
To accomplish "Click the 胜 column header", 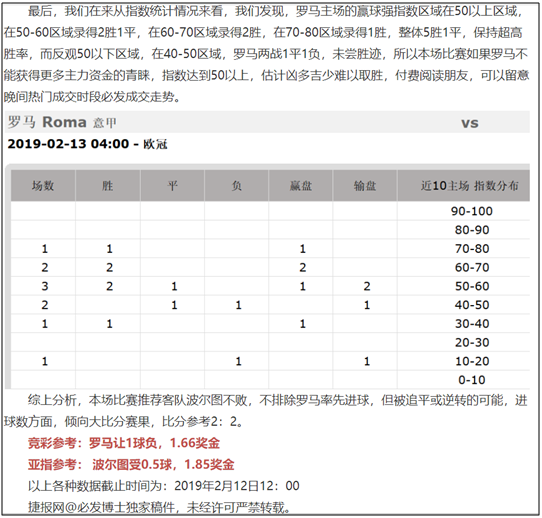I will coord(108,186).
